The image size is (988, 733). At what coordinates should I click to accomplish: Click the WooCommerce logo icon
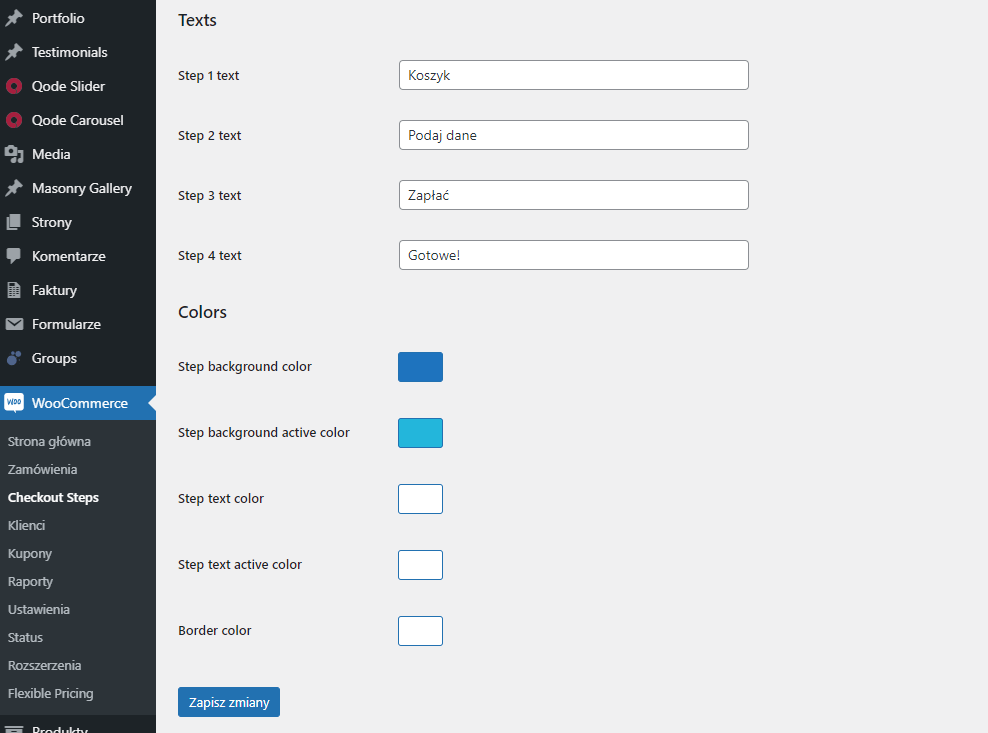click(x=14, y=403)
